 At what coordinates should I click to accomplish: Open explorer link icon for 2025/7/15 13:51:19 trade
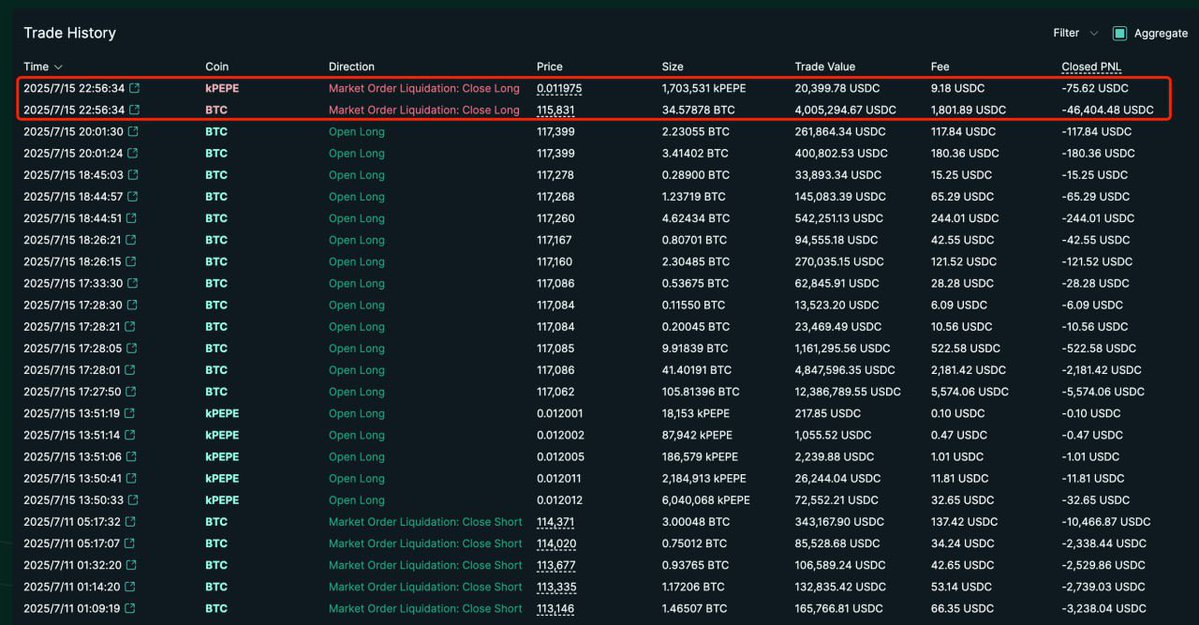(x=129, y=413)
